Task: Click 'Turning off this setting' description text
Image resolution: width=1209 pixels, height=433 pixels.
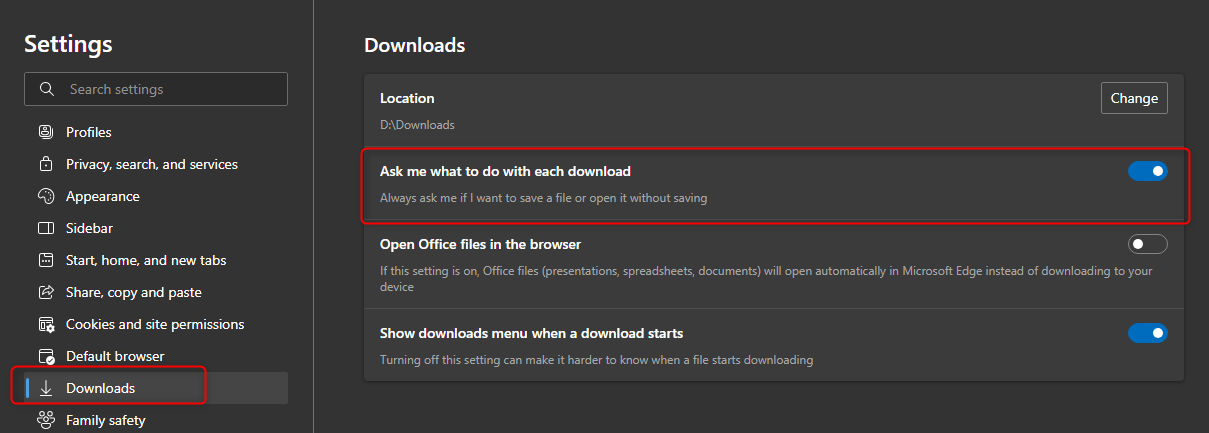Action: (596, 360)
